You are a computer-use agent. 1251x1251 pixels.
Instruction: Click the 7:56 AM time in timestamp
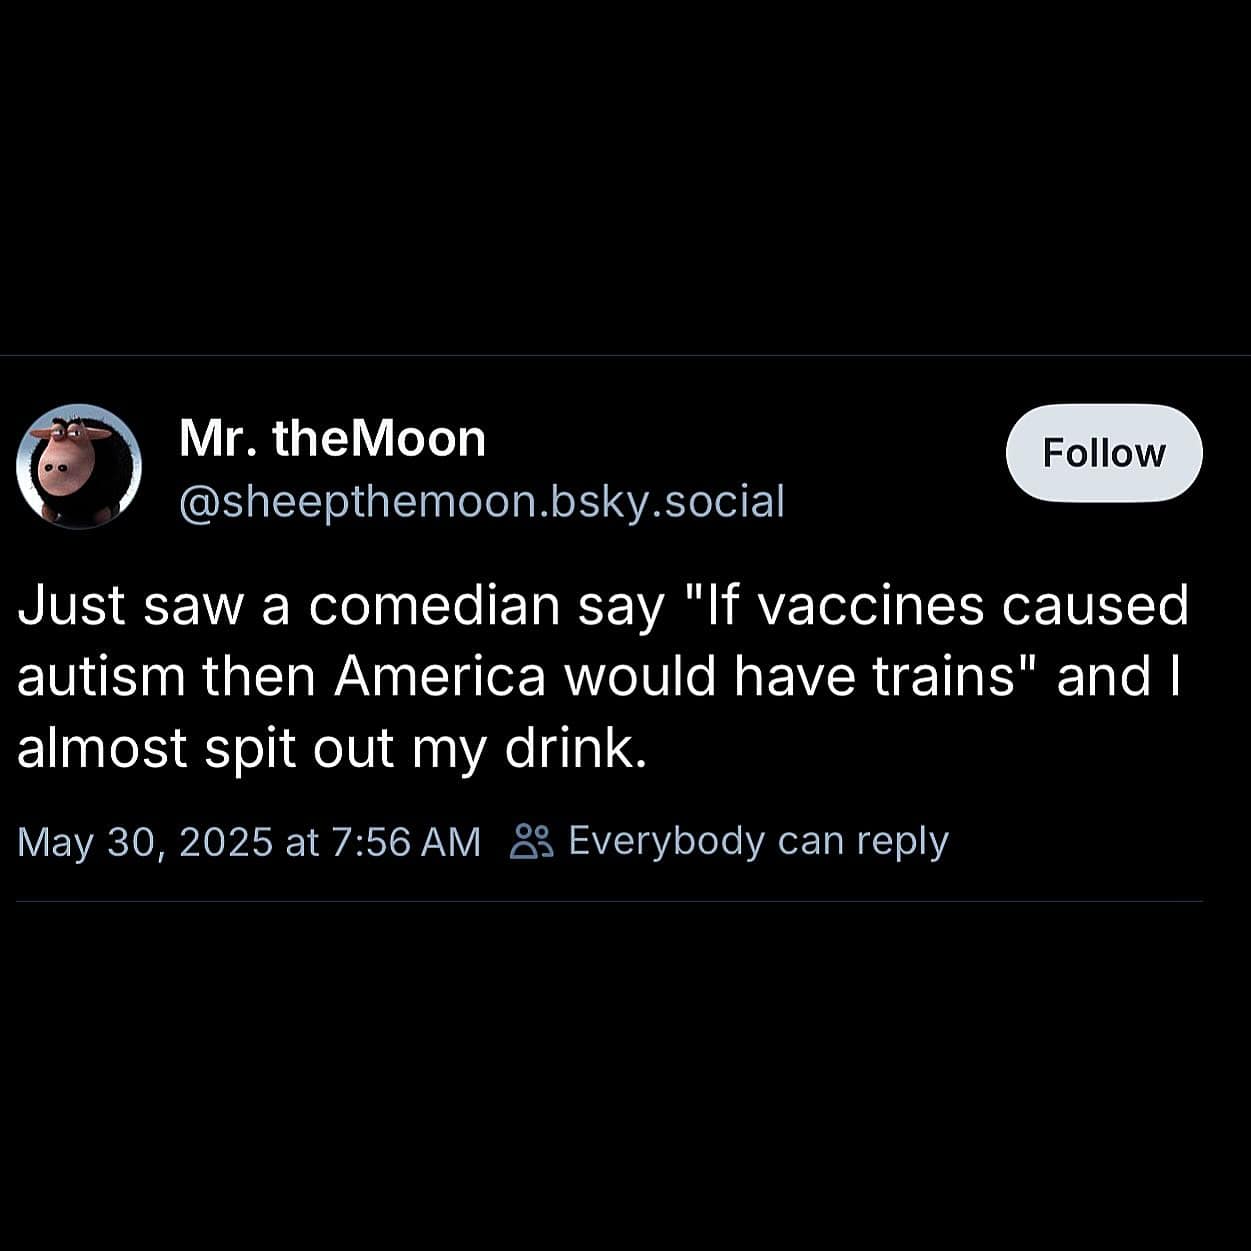pyautogui.click(x=404, y=842)
